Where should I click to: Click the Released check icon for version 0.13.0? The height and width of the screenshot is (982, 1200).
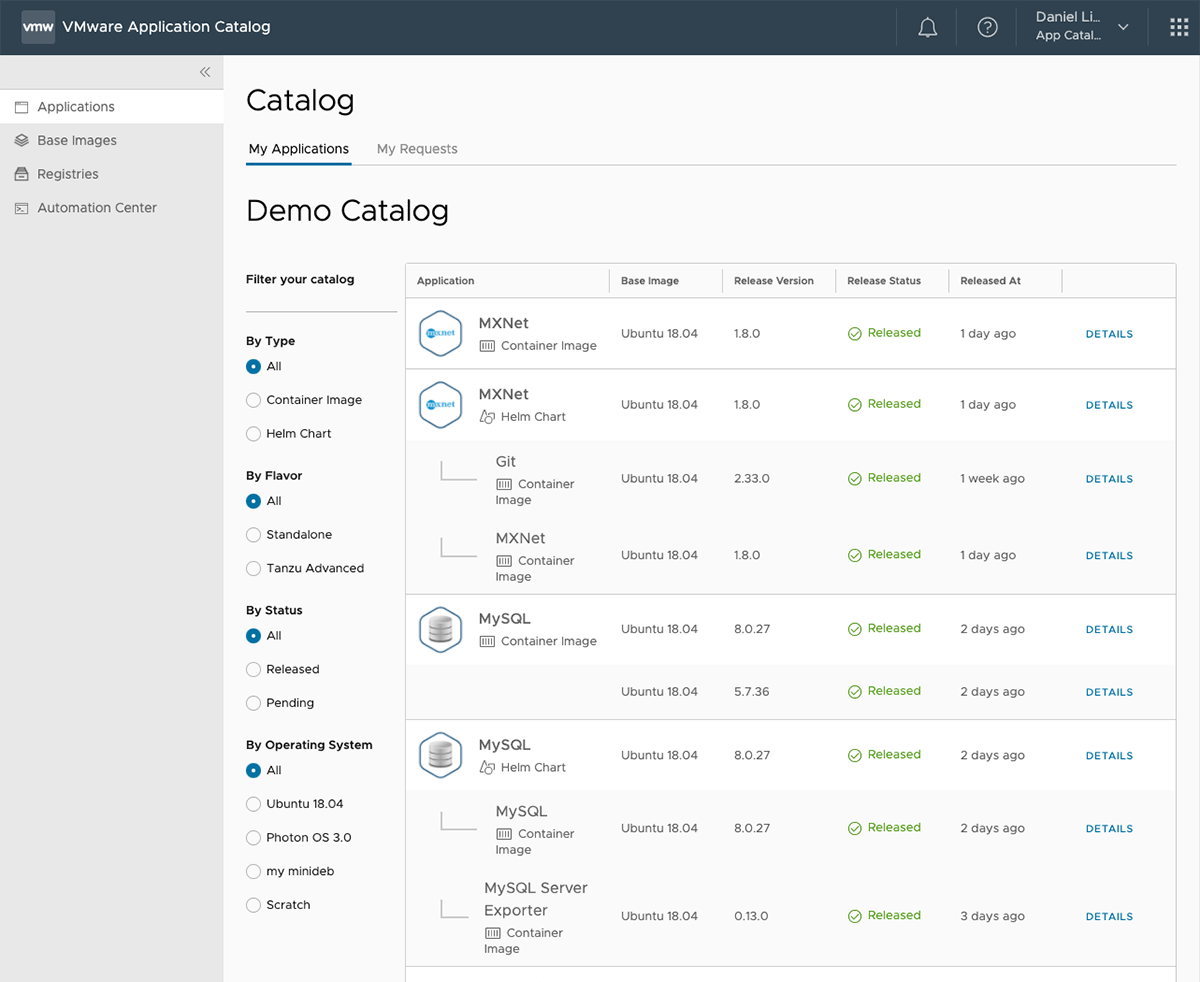(x=855, y=916)
